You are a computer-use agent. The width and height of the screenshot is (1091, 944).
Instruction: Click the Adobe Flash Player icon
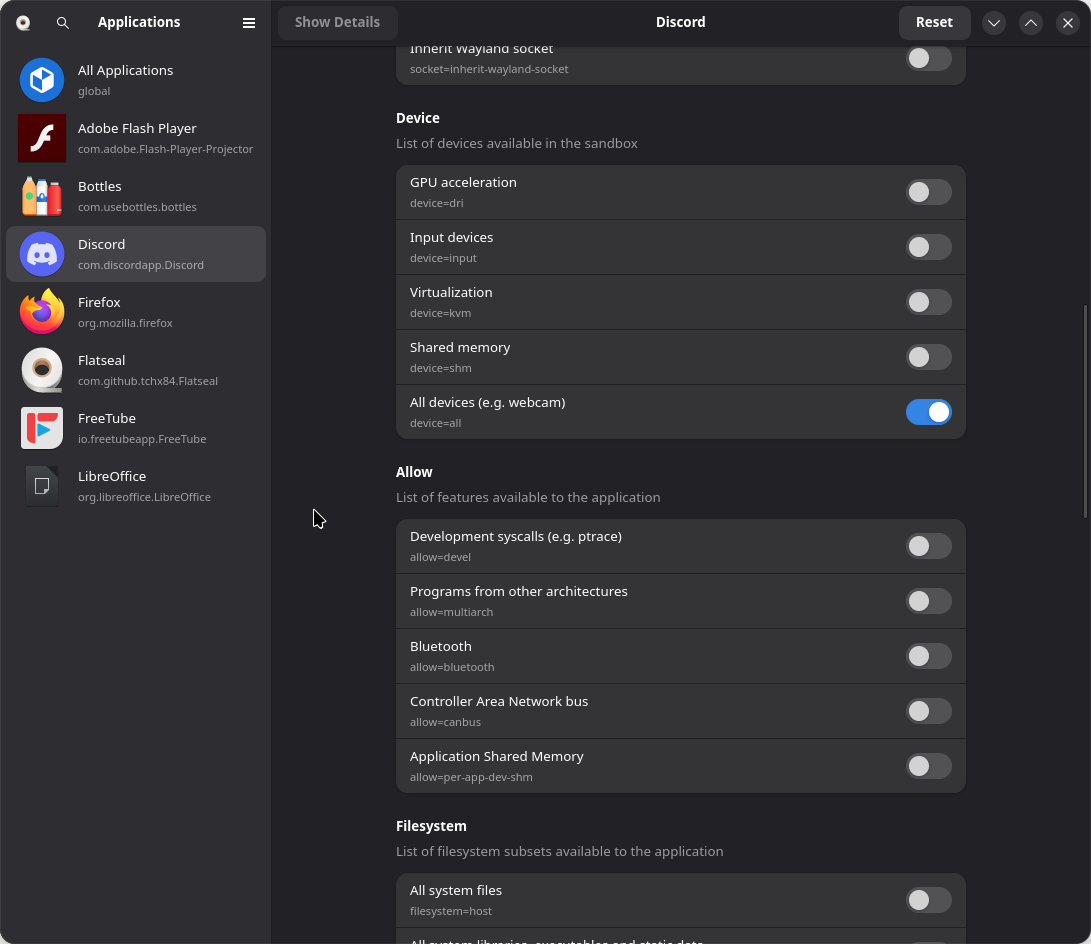point(42,138)
